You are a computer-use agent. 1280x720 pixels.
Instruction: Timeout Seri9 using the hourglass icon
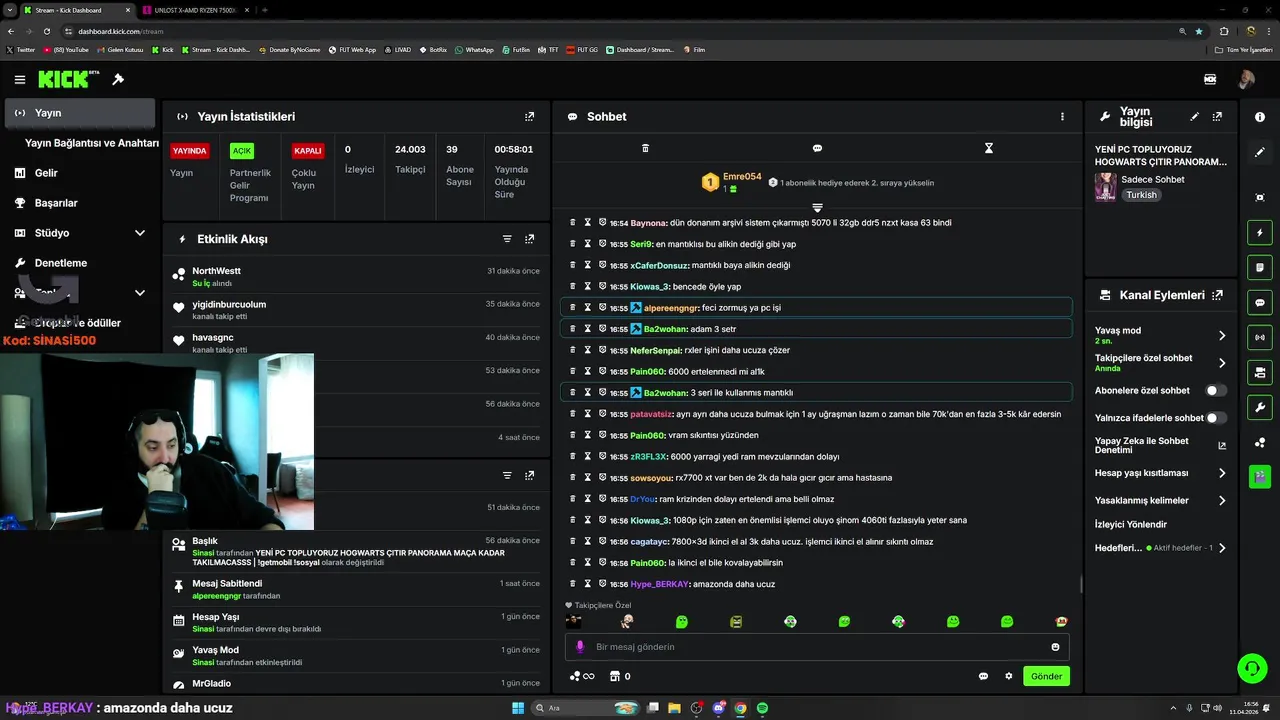click(588, 244)
